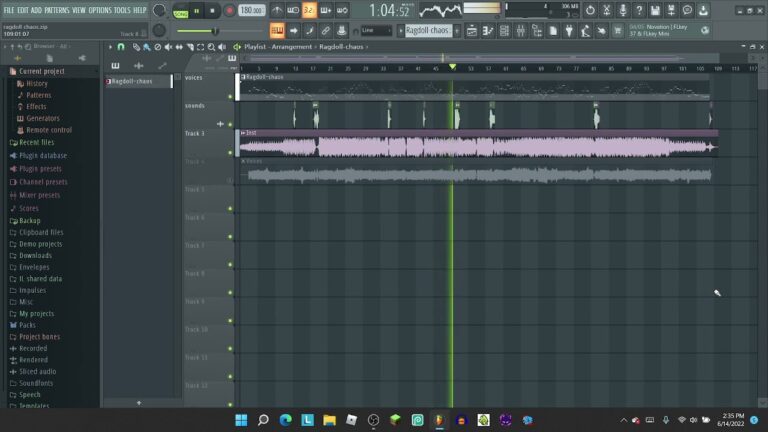Open the Line snap dropdown
Screen dimensions: 768x432
point(376,30)
